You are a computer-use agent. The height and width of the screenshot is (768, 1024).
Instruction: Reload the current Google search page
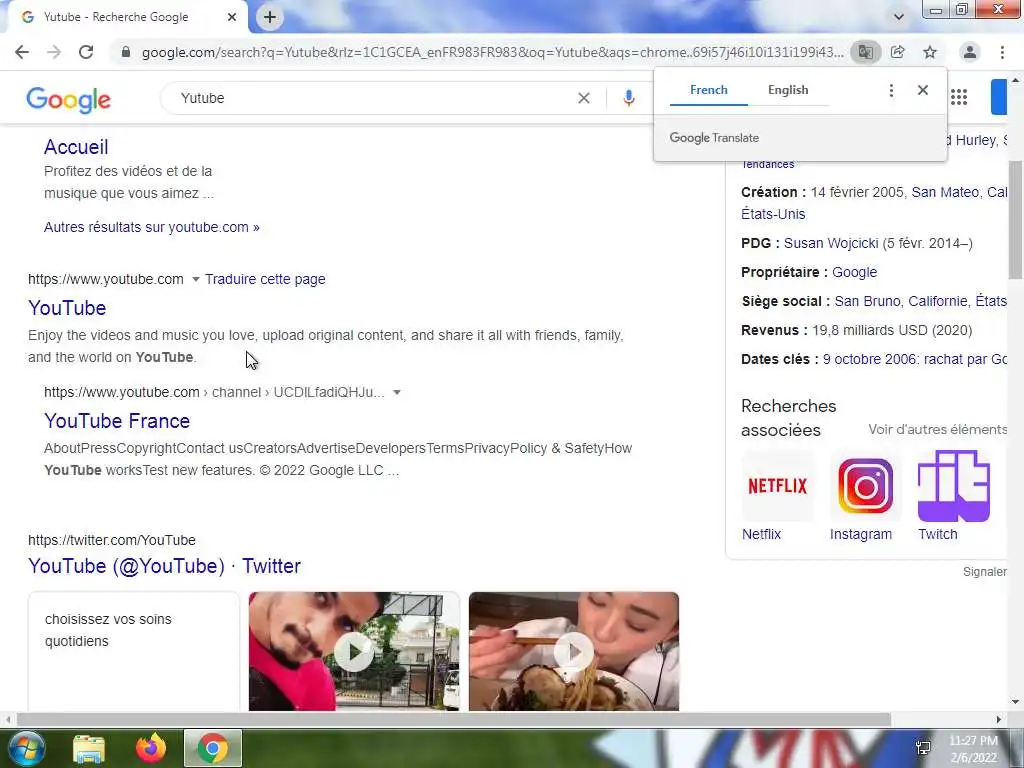tap(86, 52)
